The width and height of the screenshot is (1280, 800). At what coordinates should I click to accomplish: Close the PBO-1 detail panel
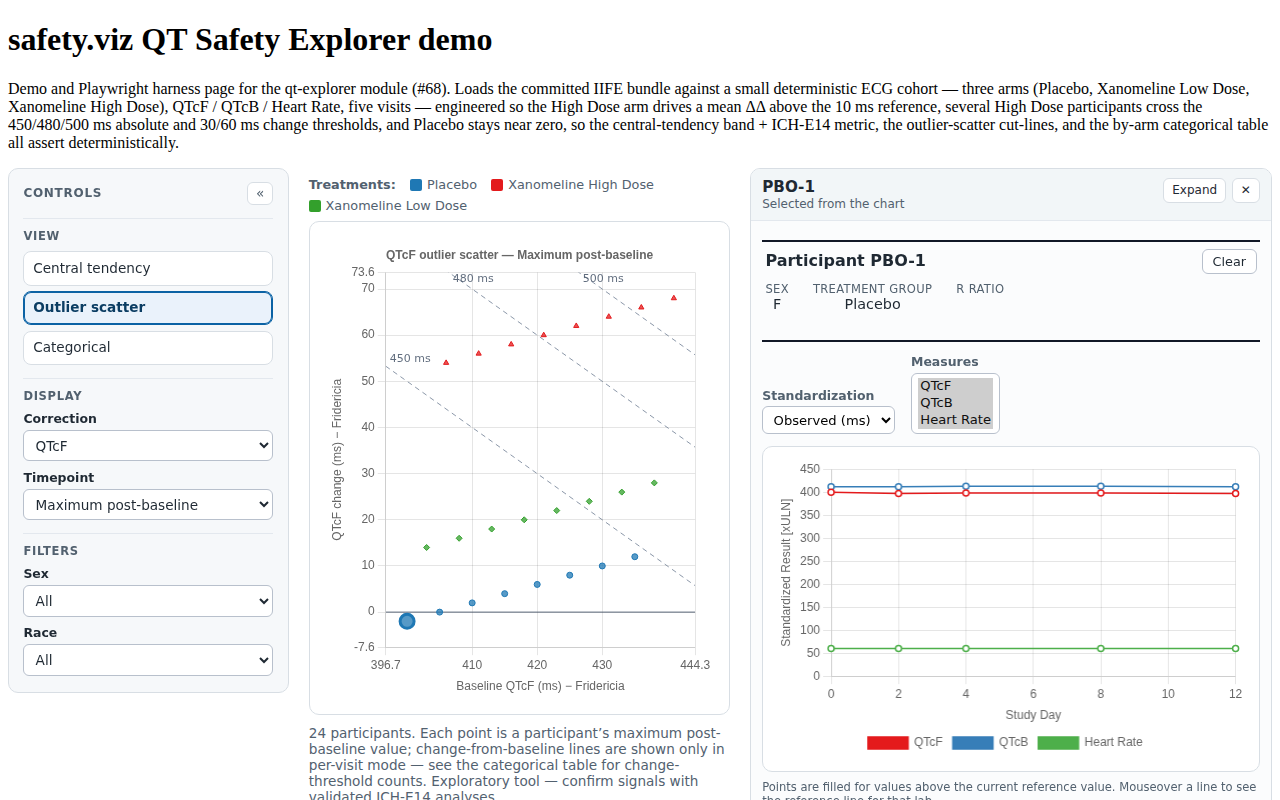pos(1245,190)
